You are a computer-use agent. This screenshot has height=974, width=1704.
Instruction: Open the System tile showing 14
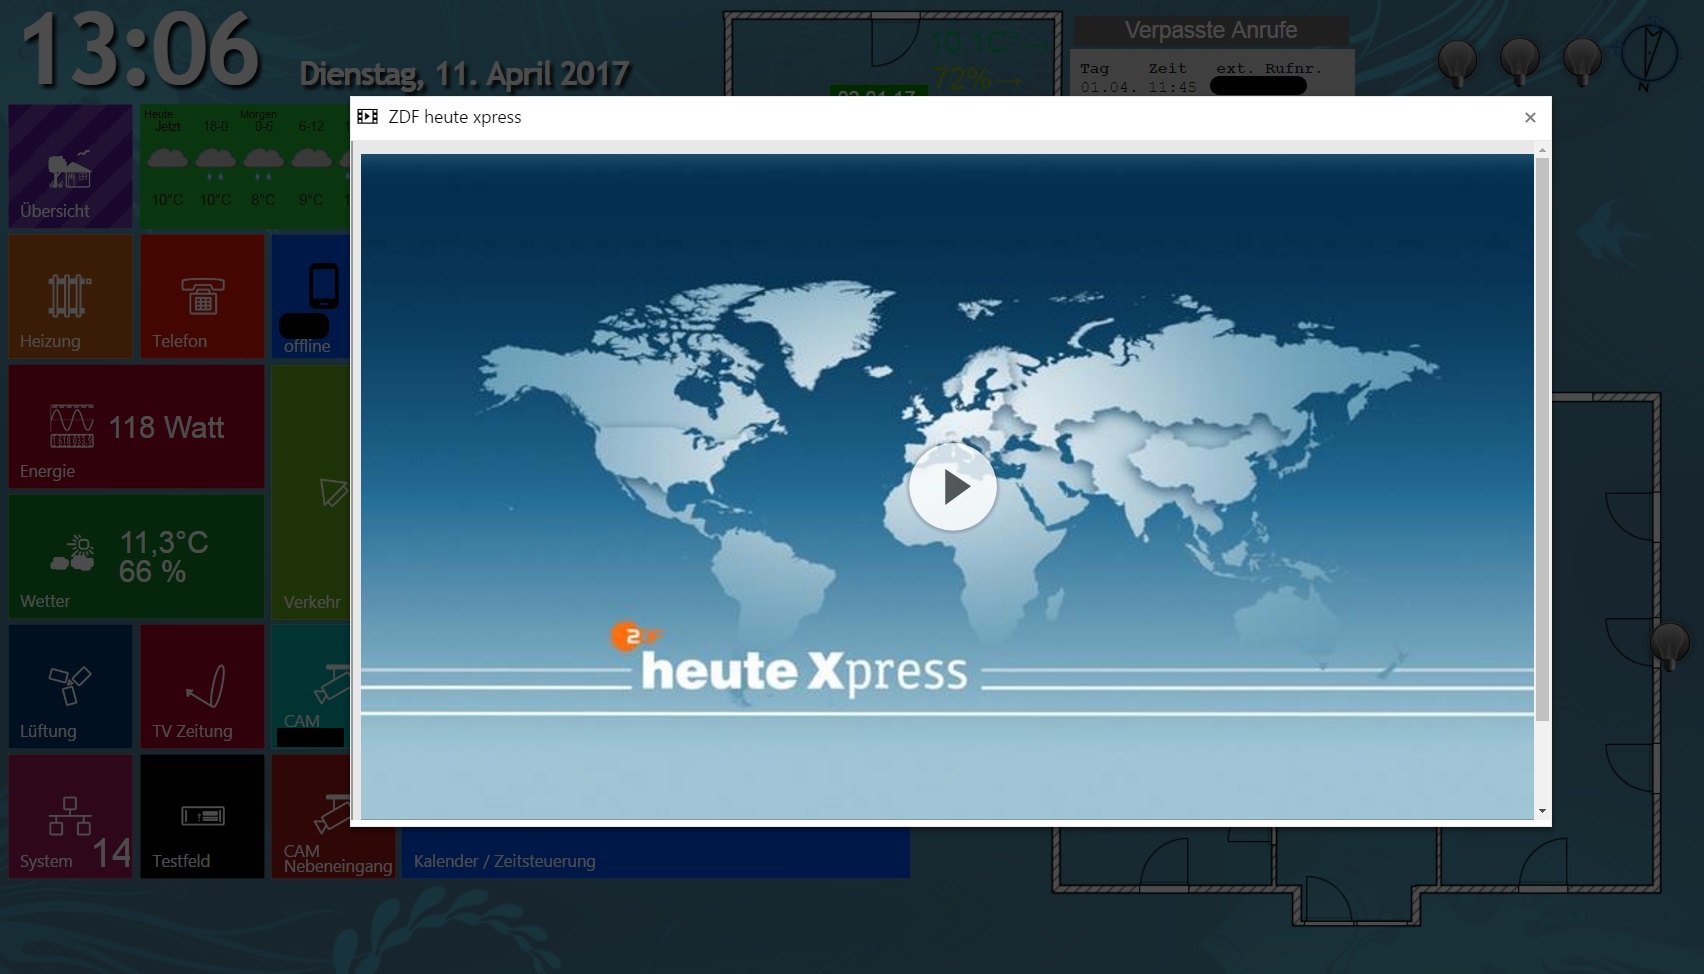pyautogui.click(x=70, y=816)
